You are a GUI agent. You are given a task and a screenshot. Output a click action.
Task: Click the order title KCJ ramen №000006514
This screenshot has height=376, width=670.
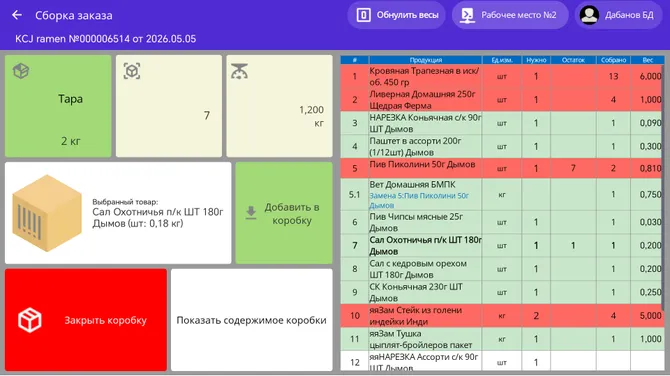[x=73, y=39]
